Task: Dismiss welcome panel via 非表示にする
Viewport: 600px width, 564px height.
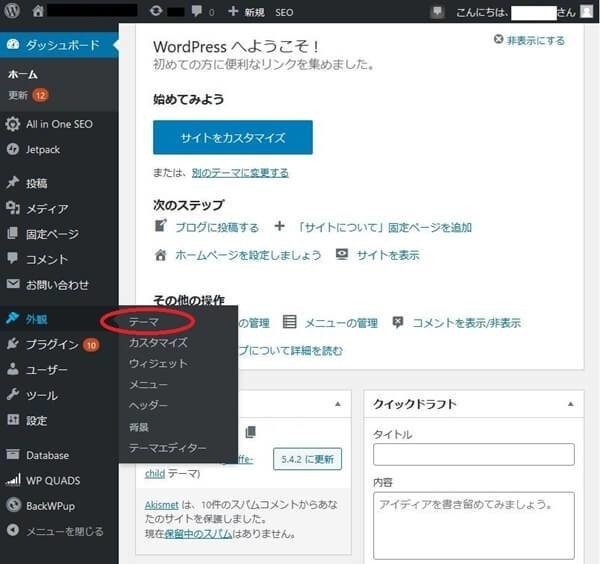Action: point(529,40)
